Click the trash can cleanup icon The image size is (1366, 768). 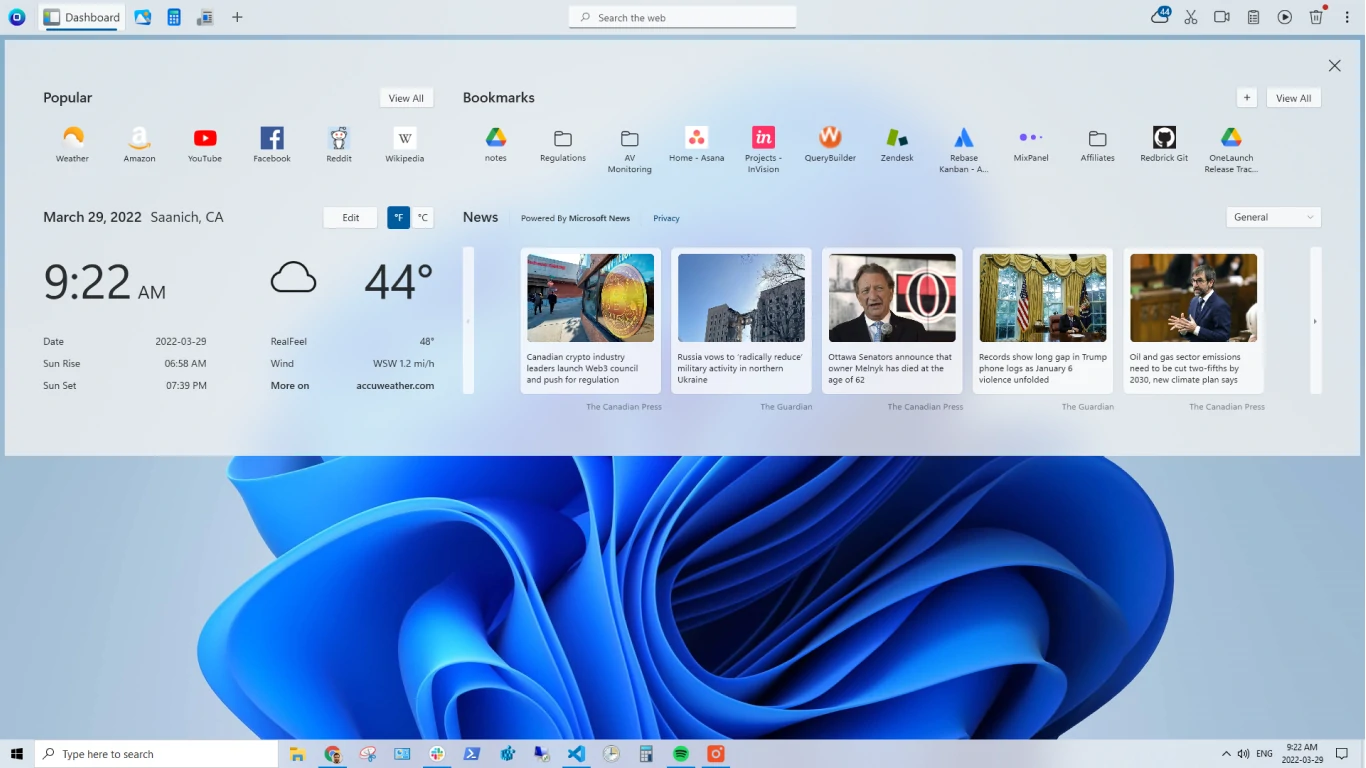pyautogui.click(x=1316, y=17)
